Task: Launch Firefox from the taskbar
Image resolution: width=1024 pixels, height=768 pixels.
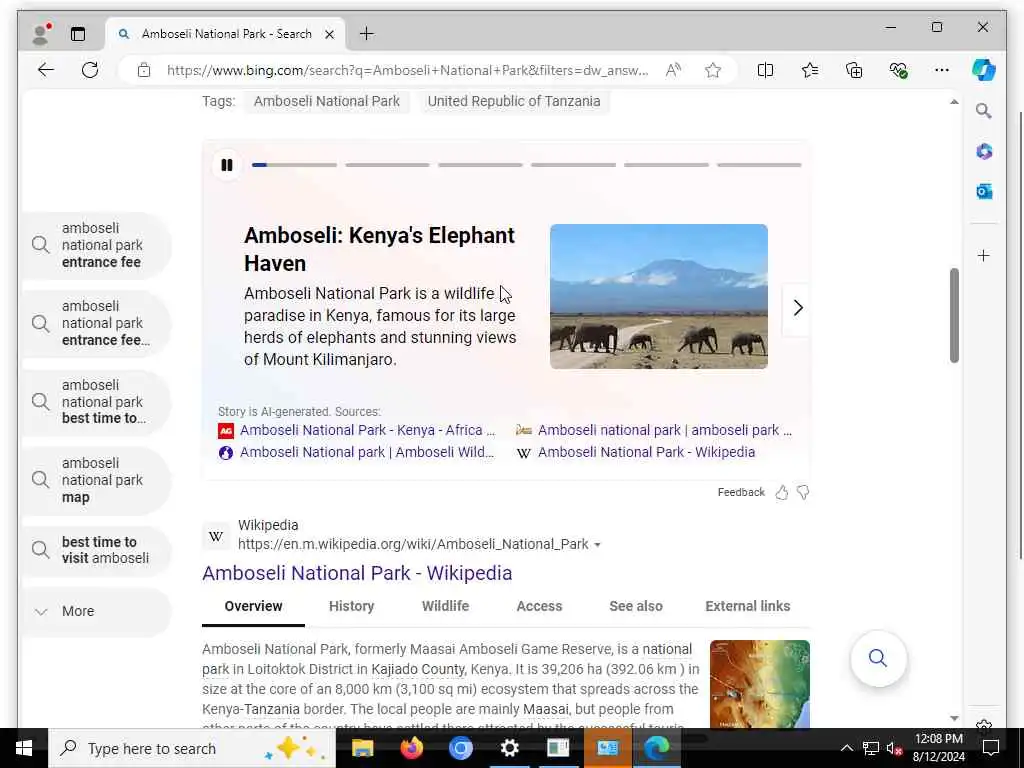Action: click(411, 748)
